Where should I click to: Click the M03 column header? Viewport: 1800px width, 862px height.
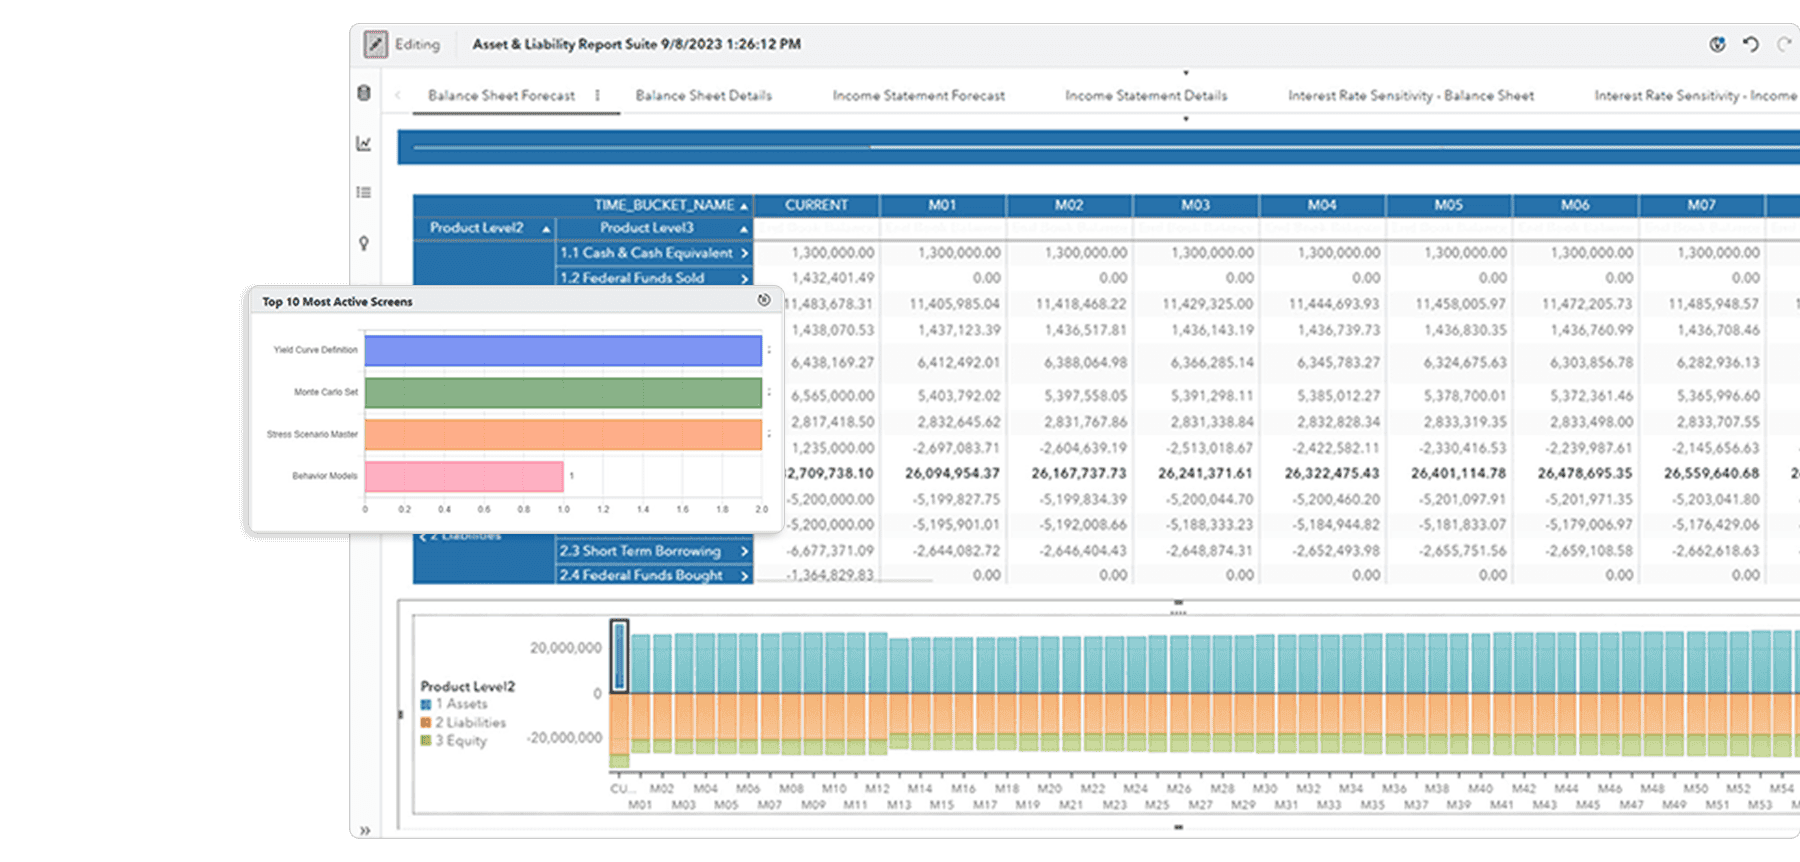tap(1195, 205)
